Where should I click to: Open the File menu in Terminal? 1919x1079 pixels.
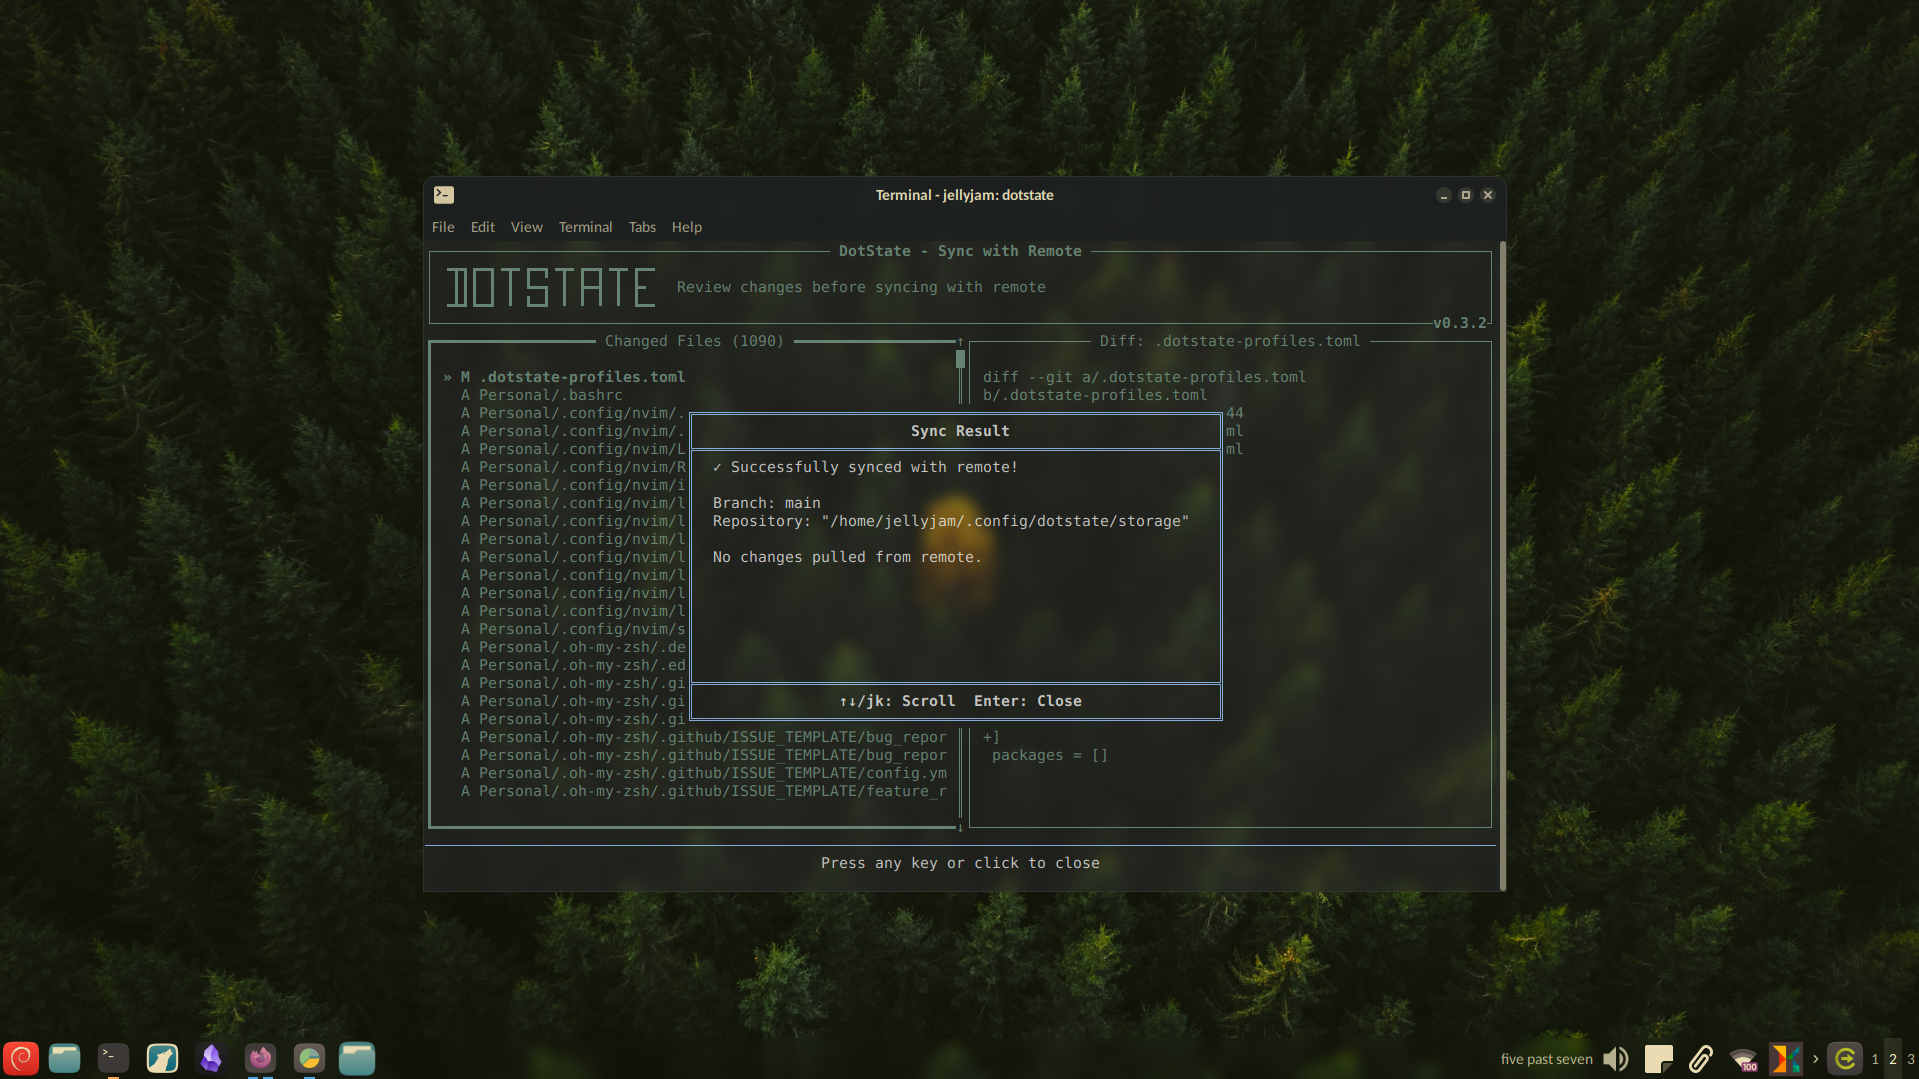click(443, 227)
